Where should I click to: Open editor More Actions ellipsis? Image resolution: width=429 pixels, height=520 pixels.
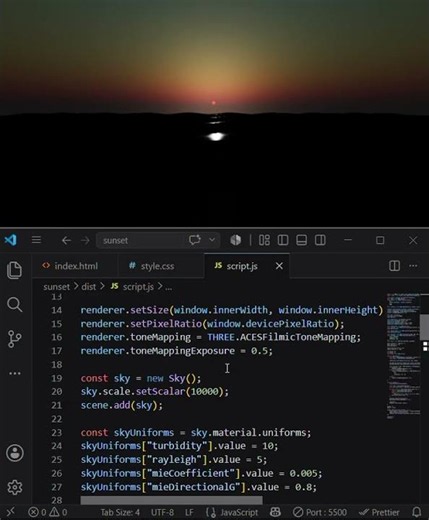tap(413, 266)
